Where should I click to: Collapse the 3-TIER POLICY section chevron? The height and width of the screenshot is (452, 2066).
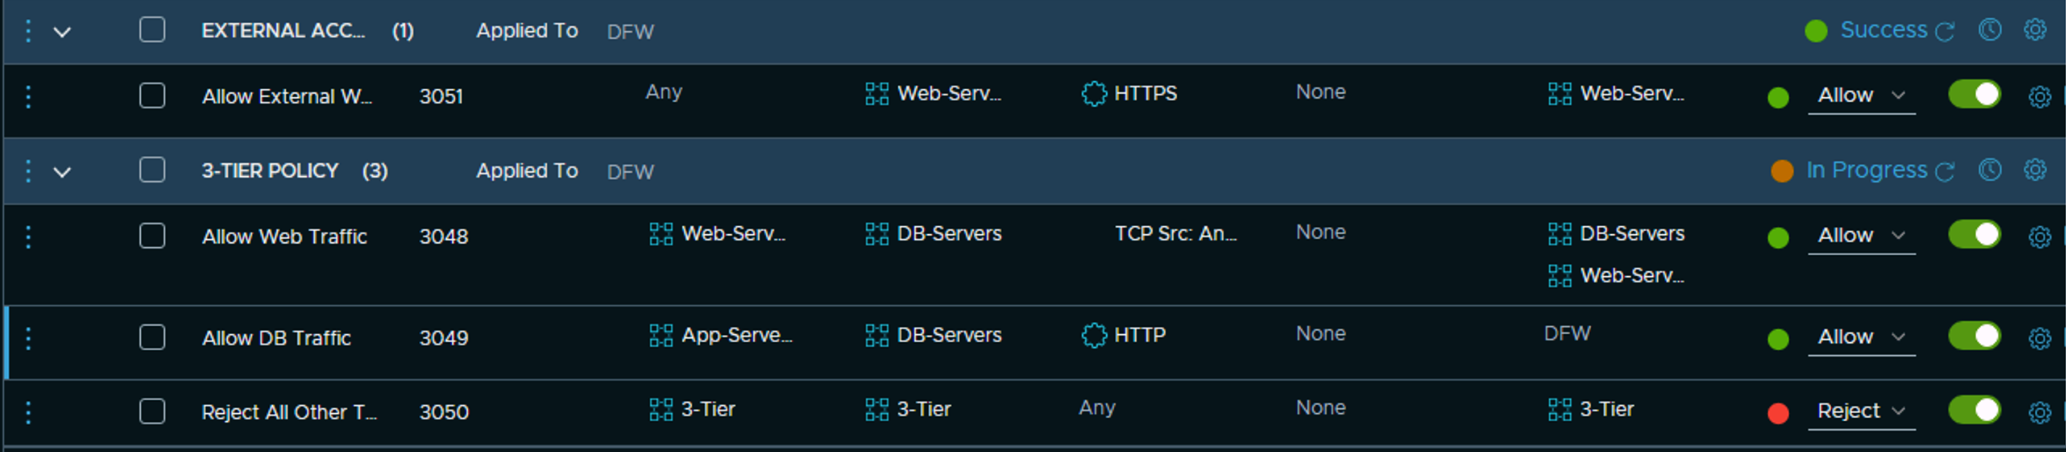coord(62,172)
